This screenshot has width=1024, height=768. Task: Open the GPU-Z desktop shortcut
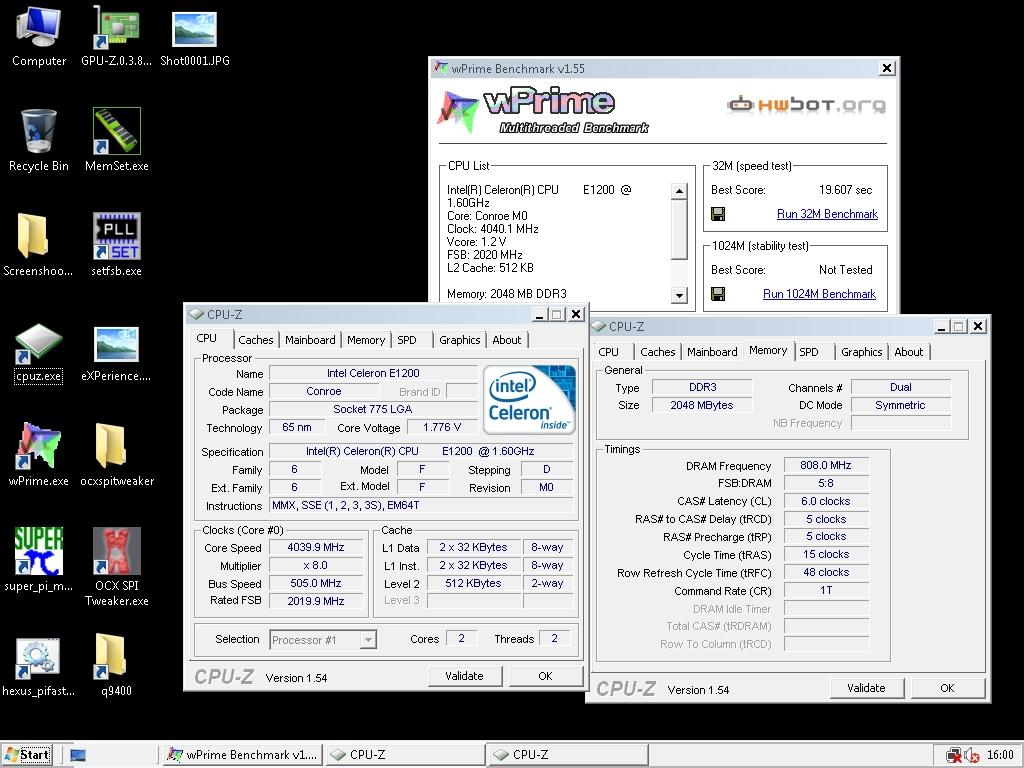(x=116, y=36)
